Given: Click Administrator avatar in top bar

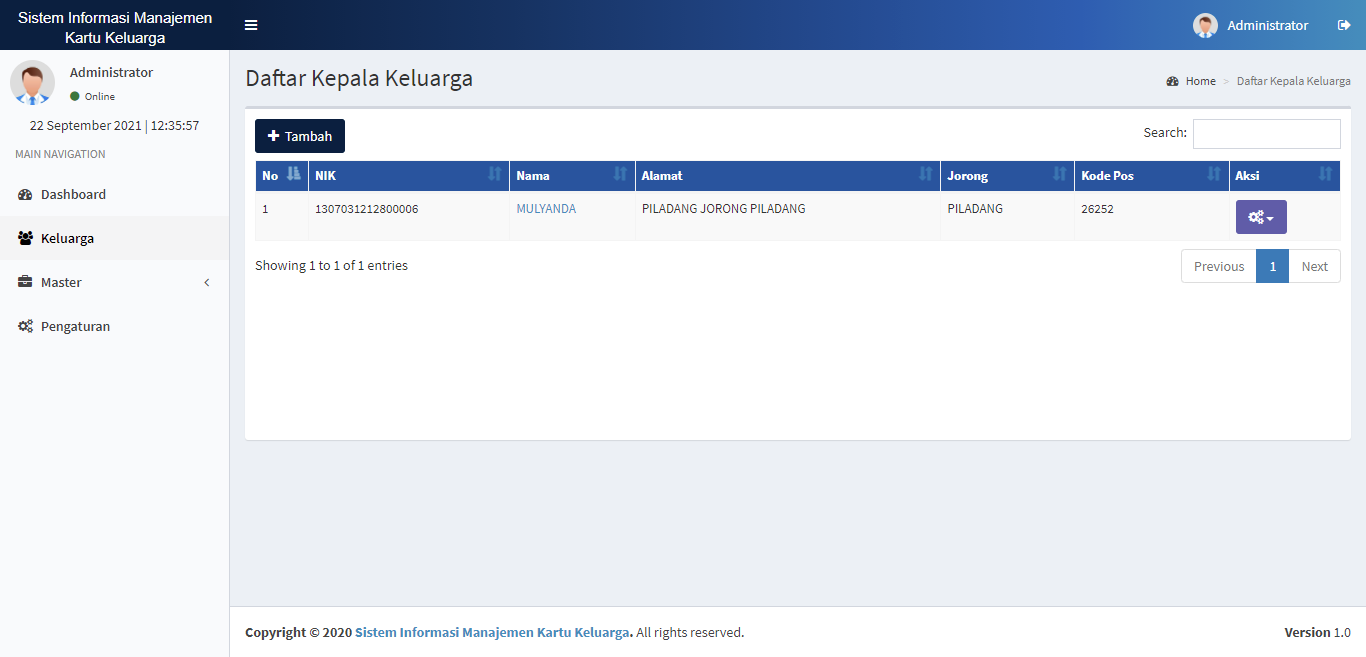Looking at the screenshot, I should pyautogui.click(x=1205, y=25).
